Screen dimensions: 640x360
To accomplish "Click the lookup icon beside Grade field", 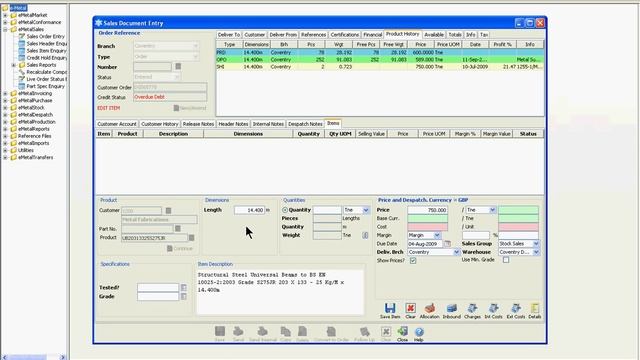I will point(184,296).
